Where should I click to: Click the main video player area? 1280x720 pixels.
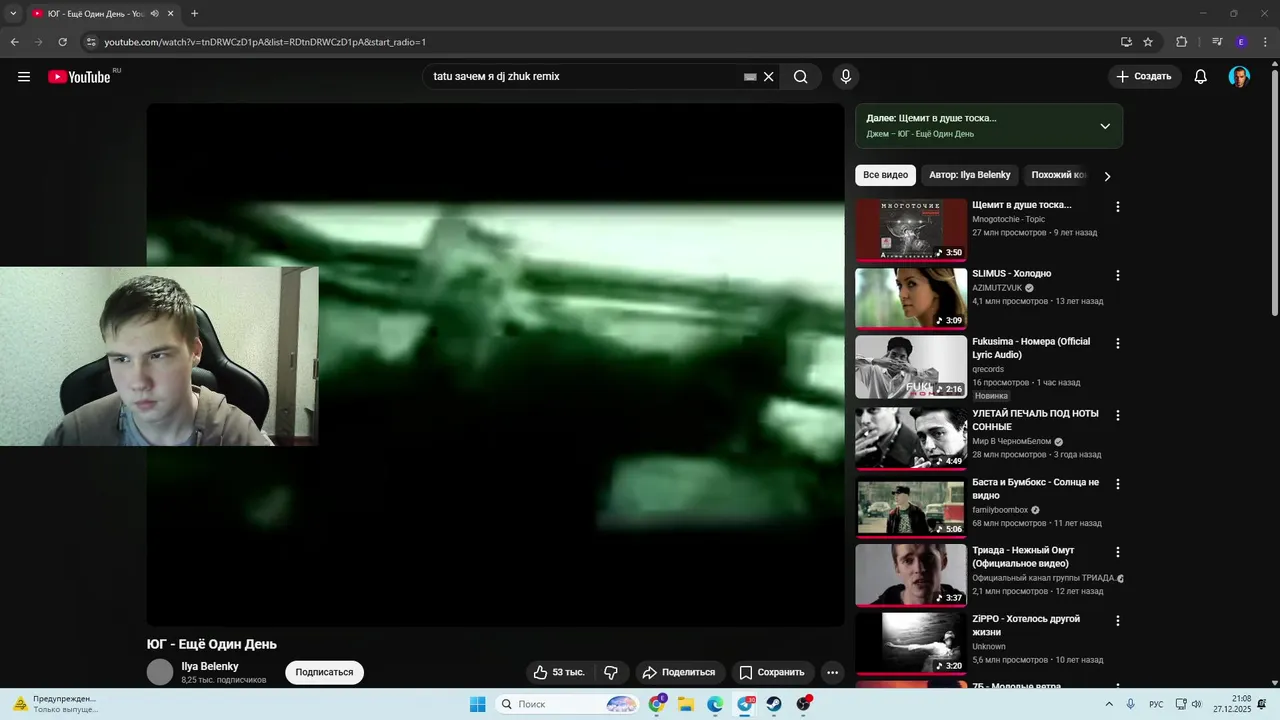[495, 365]
